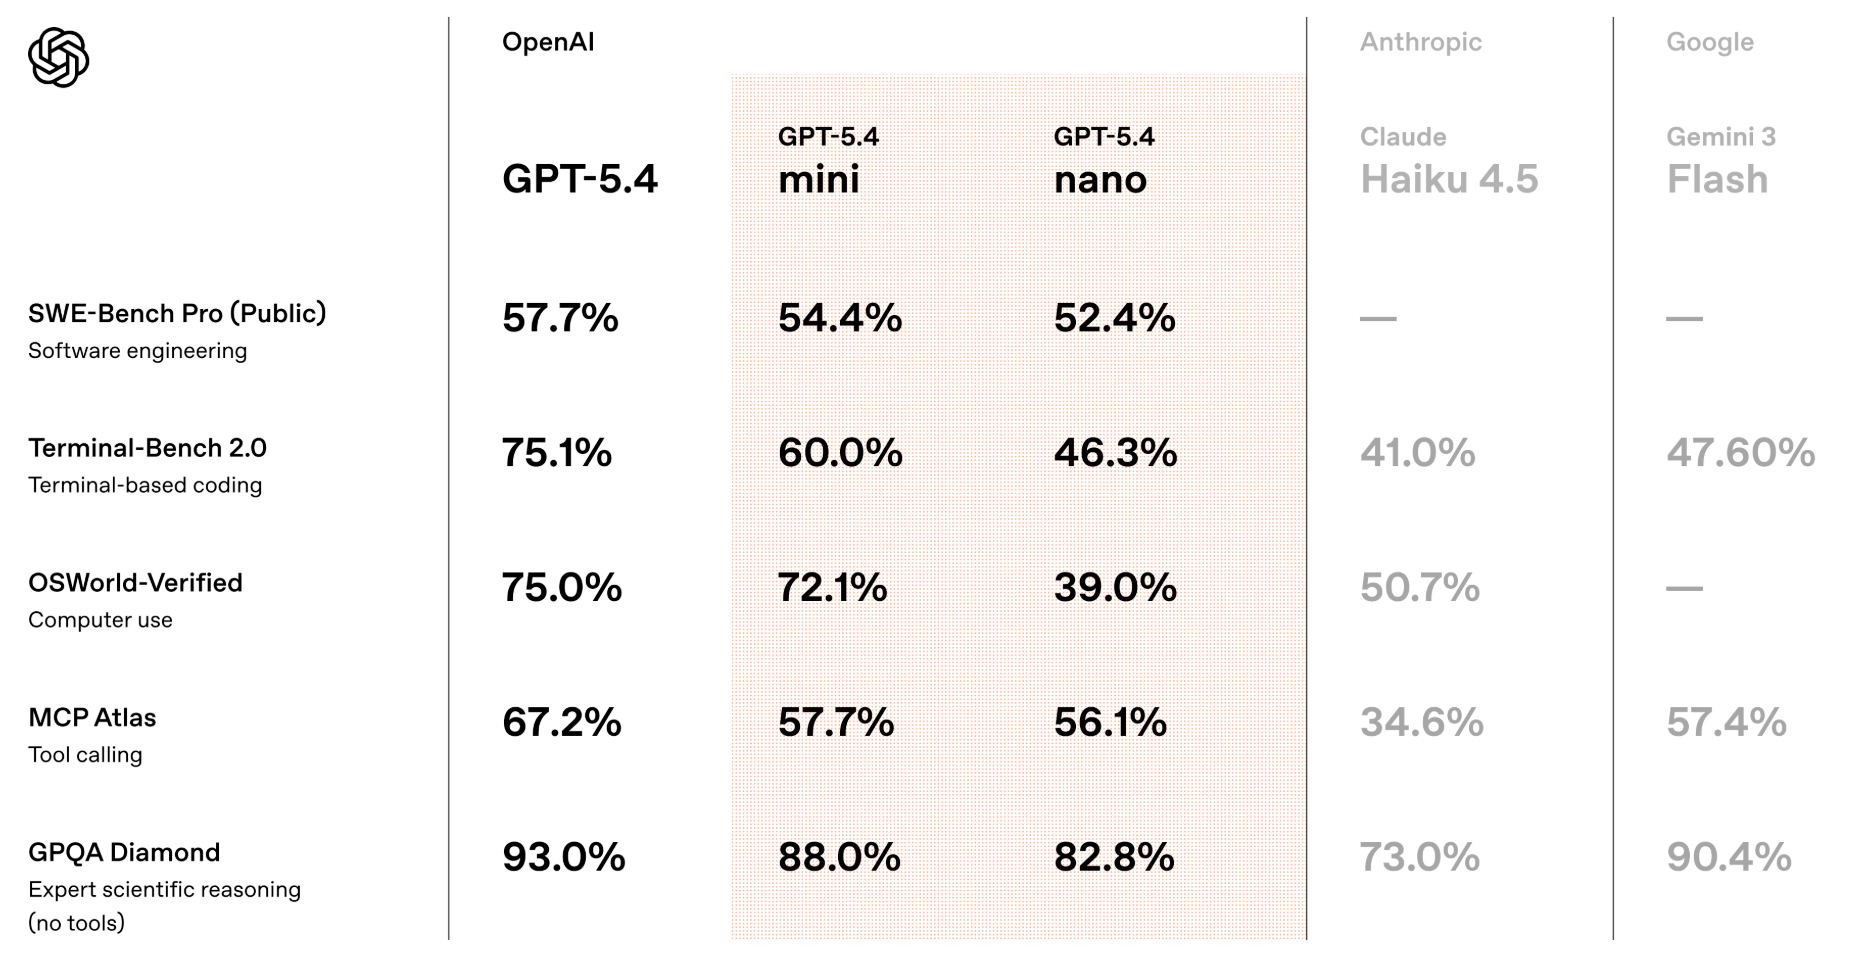Click GPT-5.4 nano's 52.4% SWE-Bench score

(x=1114, y=318)
